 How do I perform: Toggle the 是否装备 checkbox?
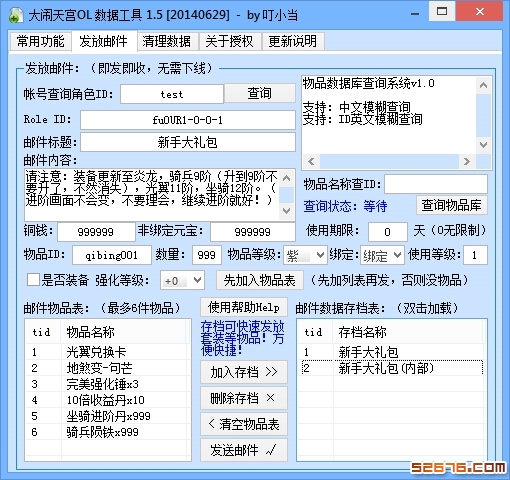pyautogui.click(x=33, y=279)
